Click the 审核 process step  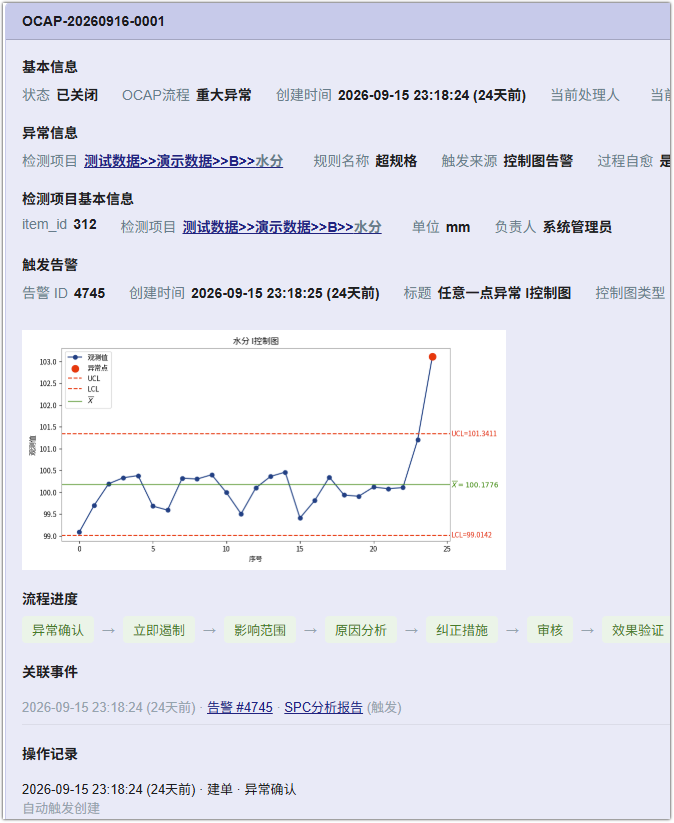pyautogui.click(x=550, y=630)
